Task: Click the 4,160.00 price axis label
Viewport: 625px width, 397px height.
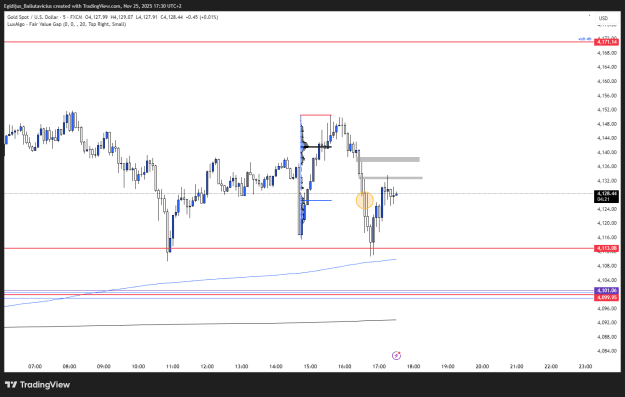Action: pyautogui.click(x=607, y=81)
